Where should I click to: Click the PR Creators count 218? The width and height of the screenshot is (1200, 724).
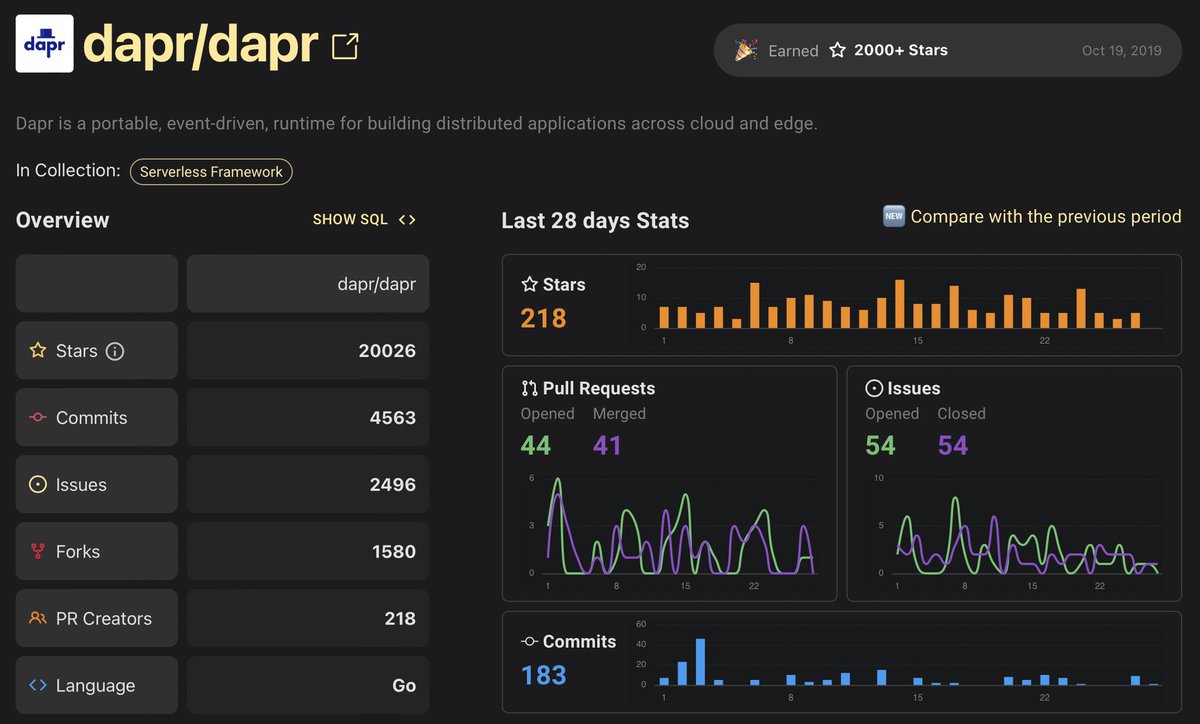pos(400,618)
